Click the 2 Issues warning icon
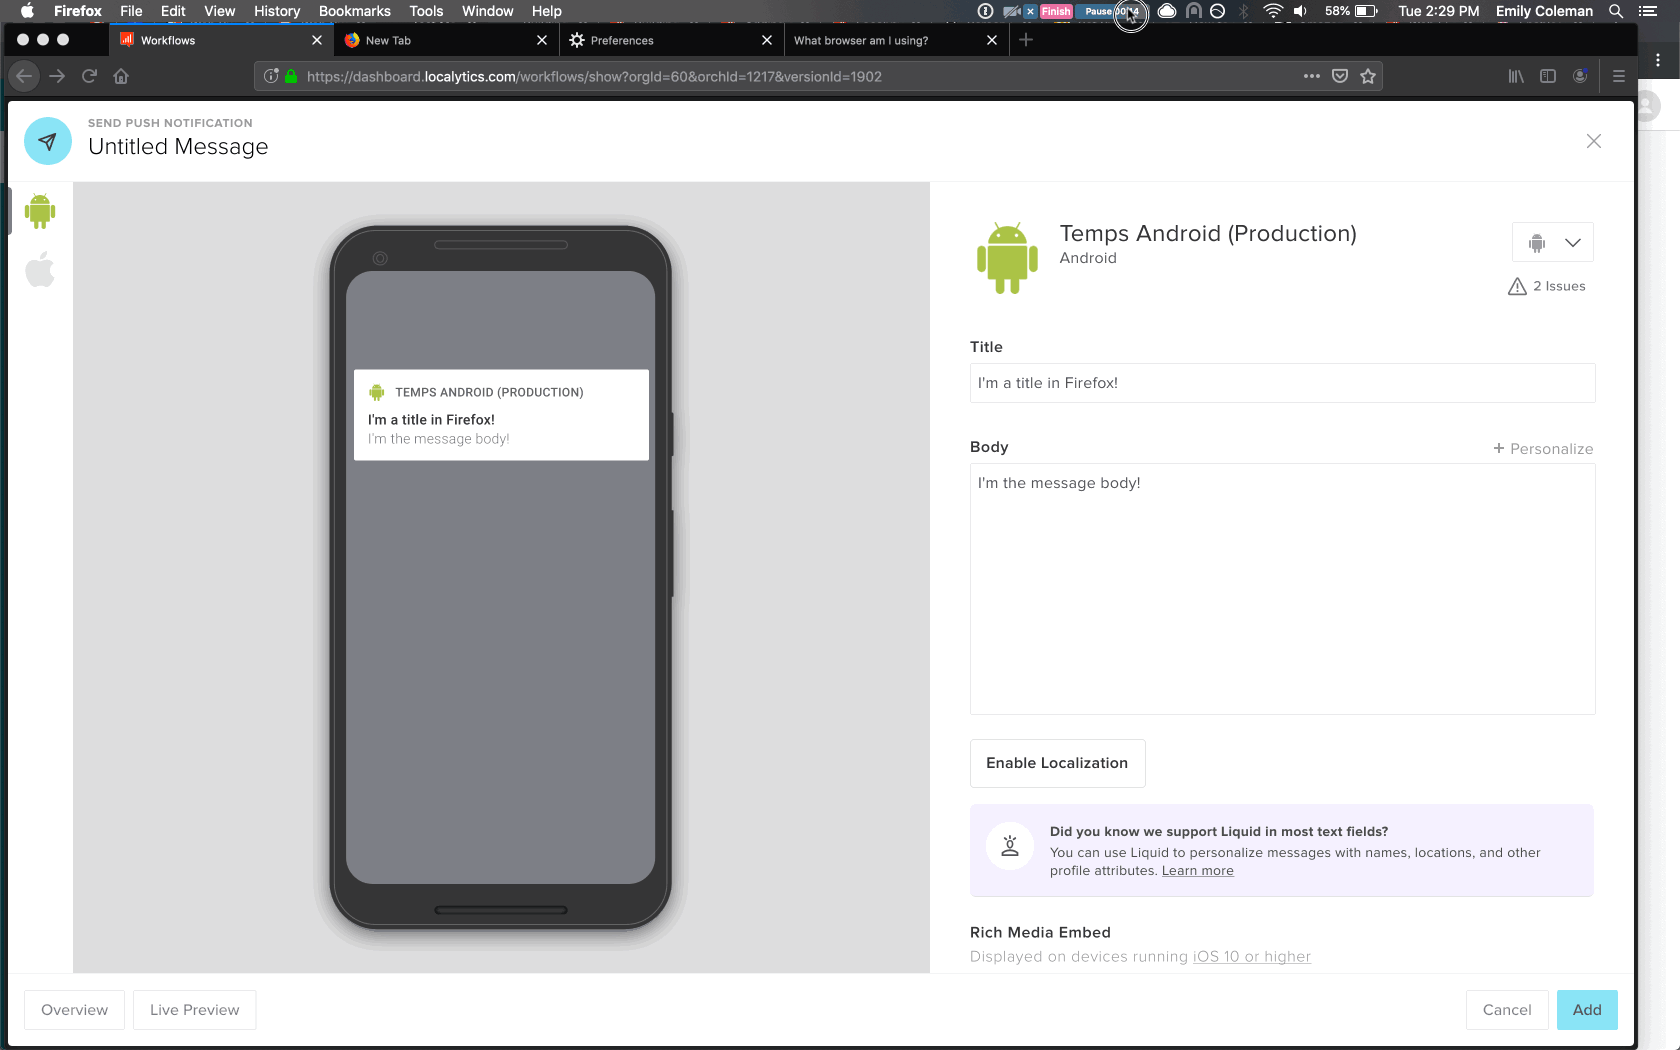This screenshot has width=1680, height=1050. coord(1517,287)
